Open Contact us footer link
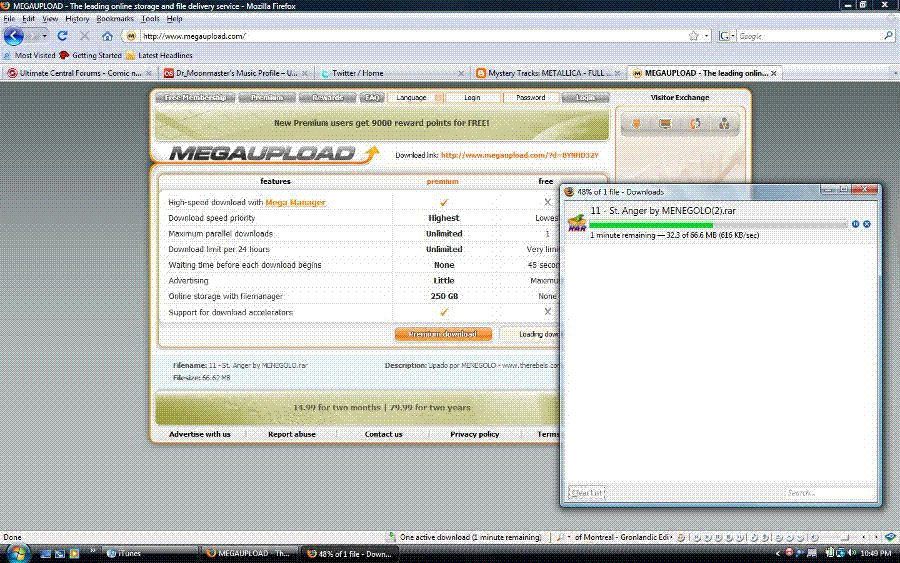 click(383, 434)
